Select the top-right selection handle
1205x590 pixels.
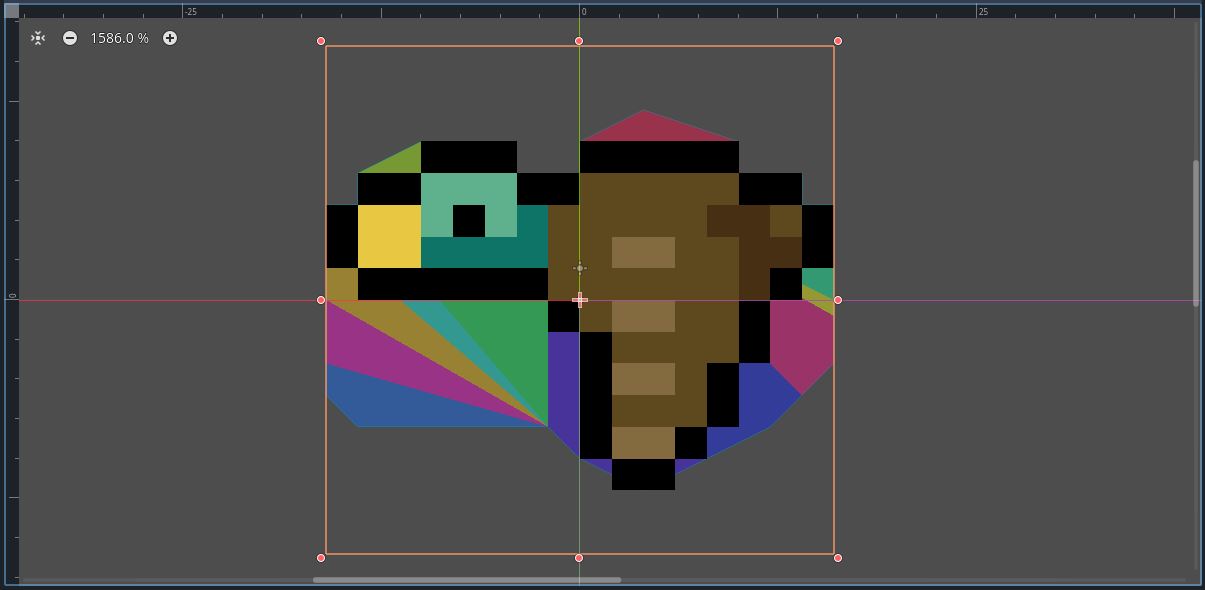click(x=838, y=41)
